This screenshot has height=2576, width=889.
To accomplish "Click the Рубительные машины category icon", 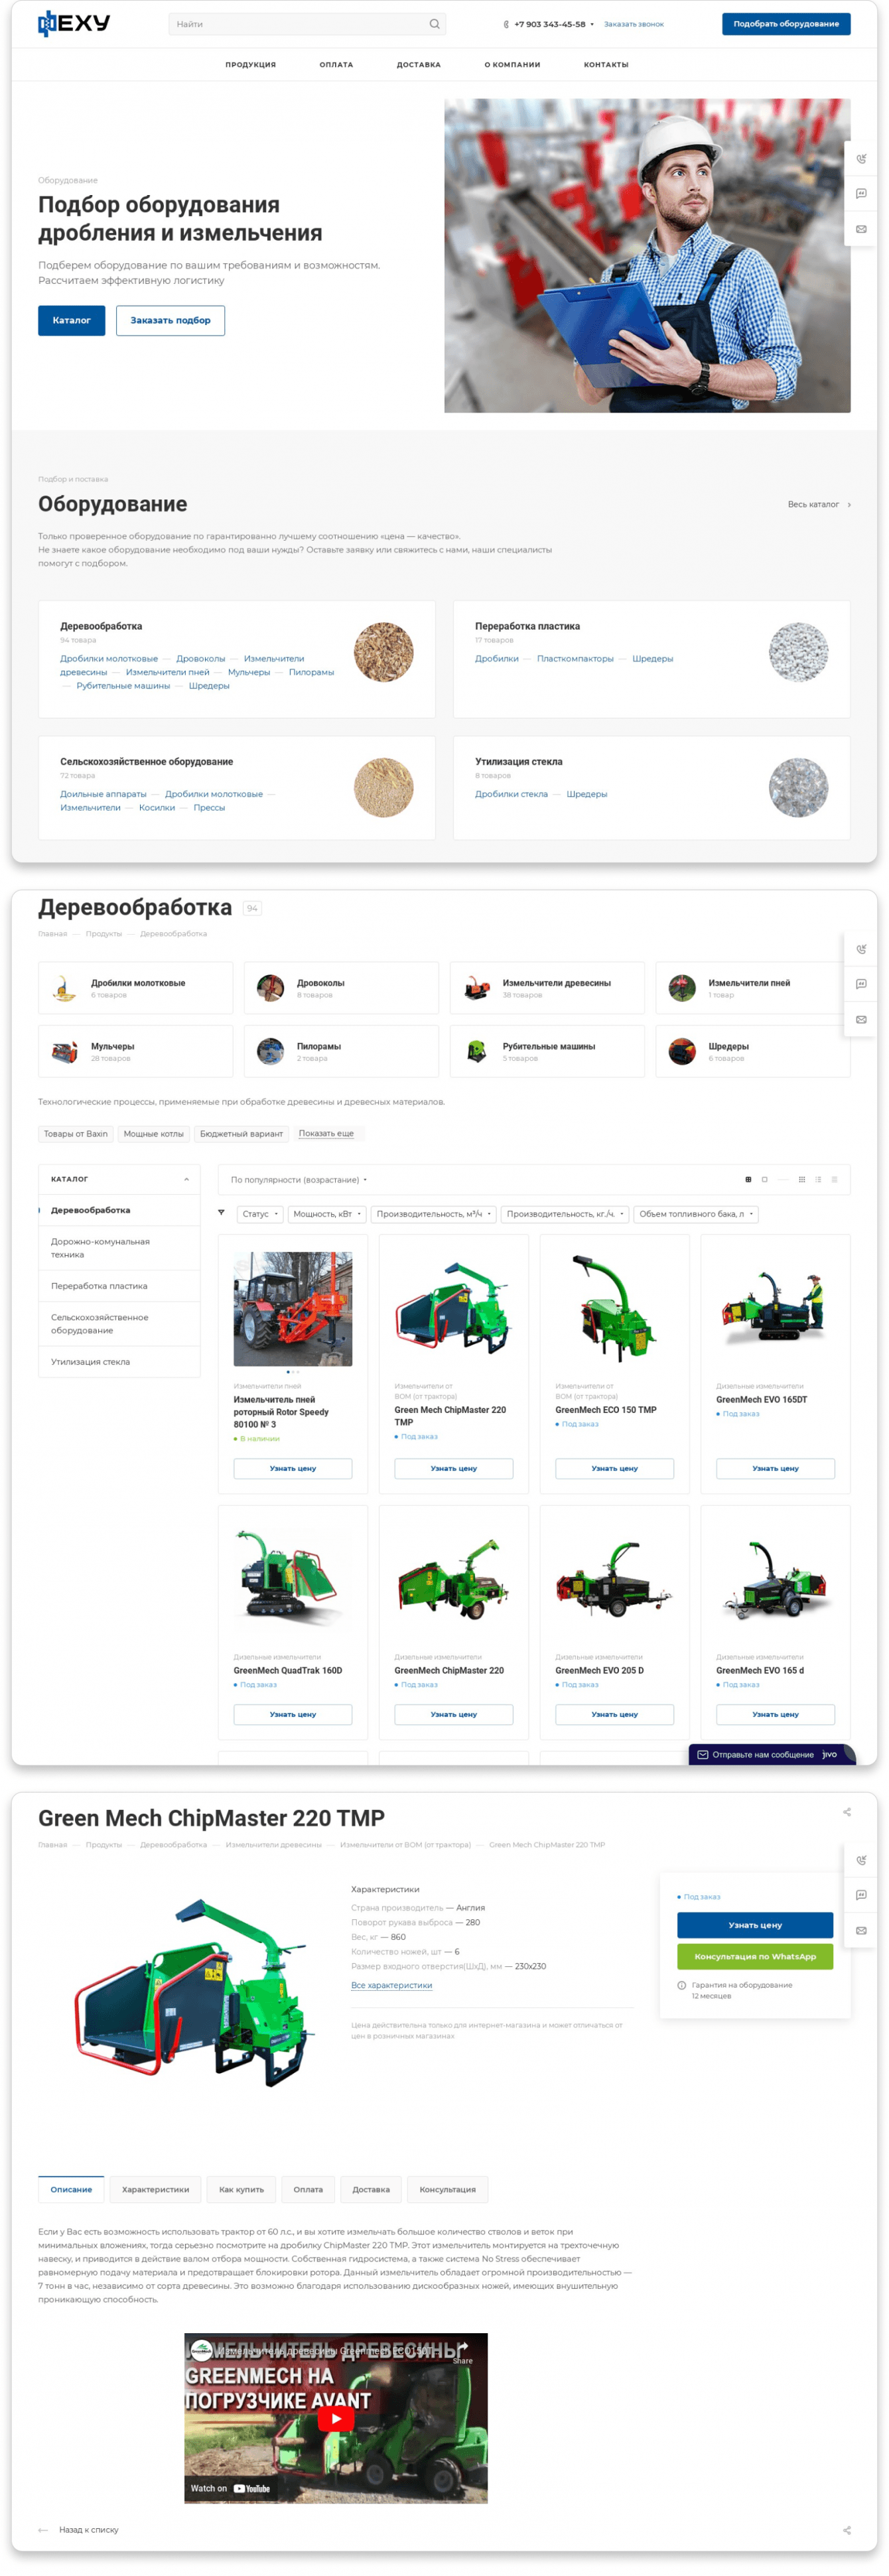I will pos(476,1051).
